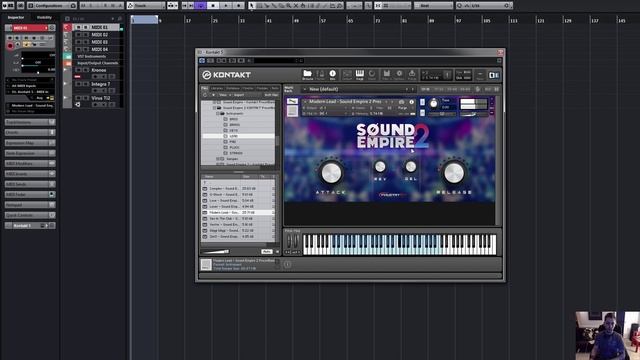Click the Purge button on instrument header
The width and height of the screenshot is (640, 360).
402,108
